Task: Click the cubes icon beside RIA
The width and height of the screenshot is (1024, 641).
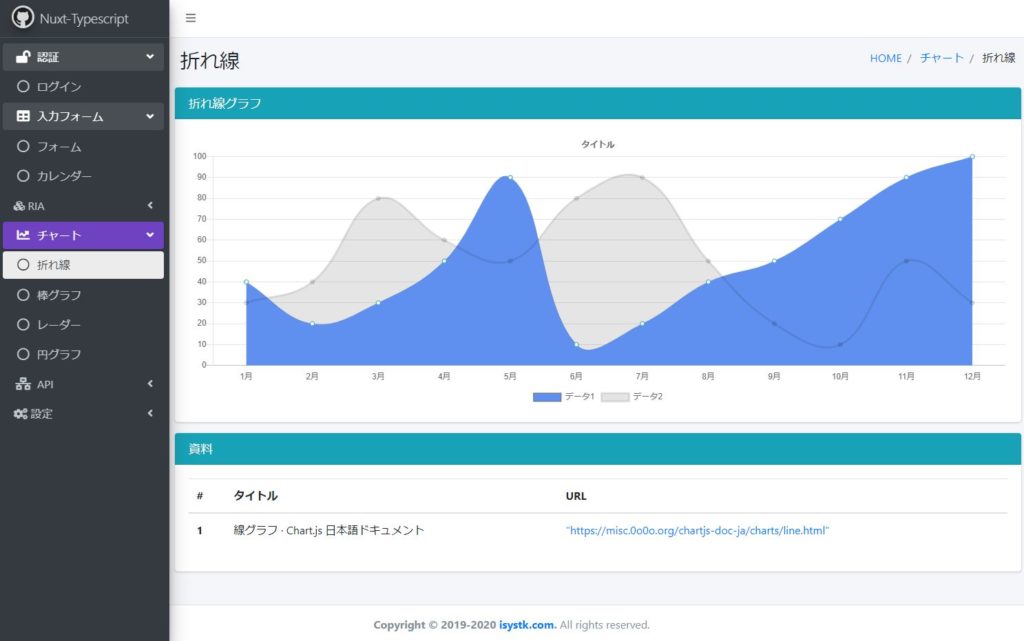Action: [x=19, y=206]
